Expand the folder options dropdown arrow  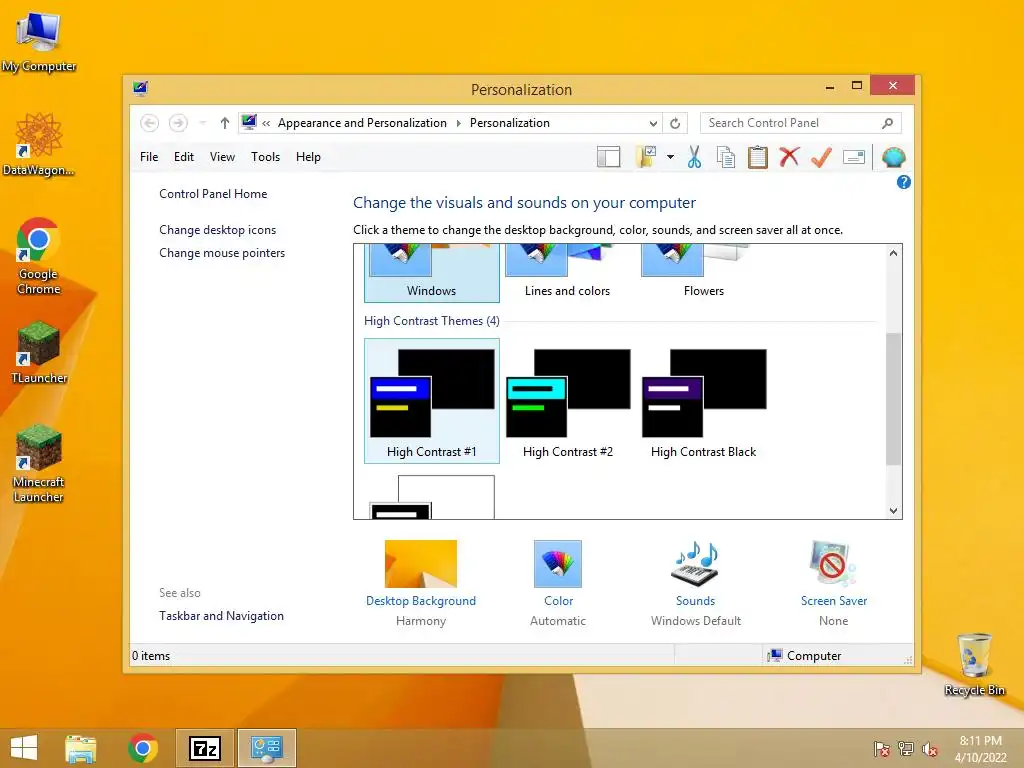coord(670,157)
